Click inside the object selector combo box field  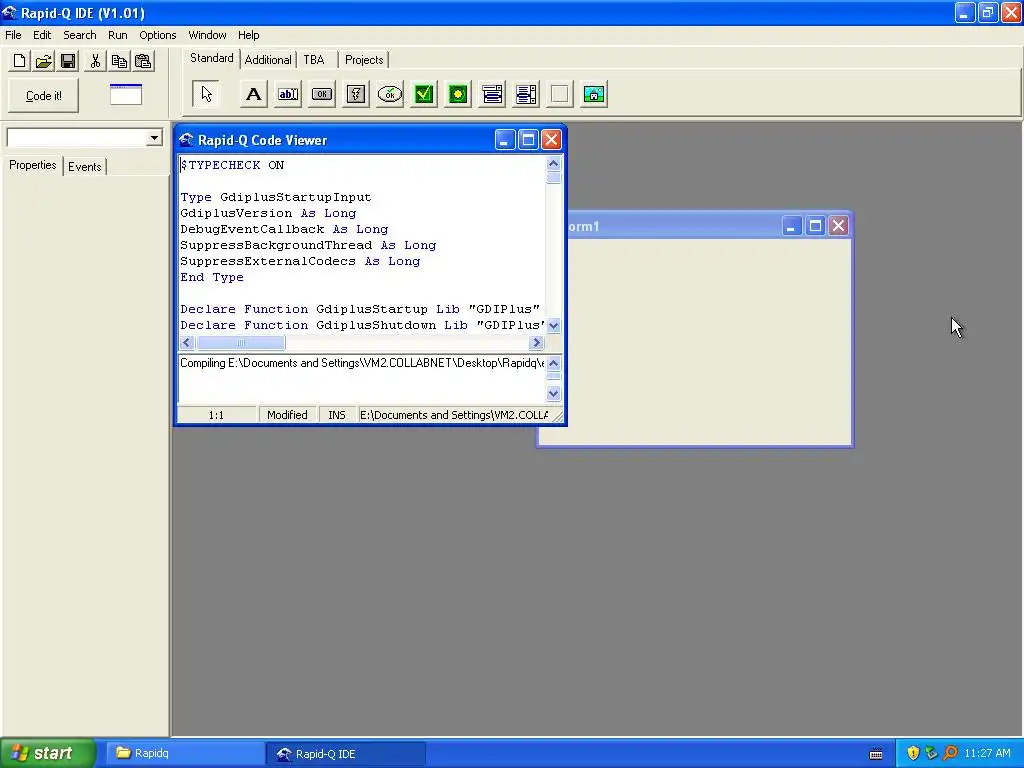click(76, 138)
